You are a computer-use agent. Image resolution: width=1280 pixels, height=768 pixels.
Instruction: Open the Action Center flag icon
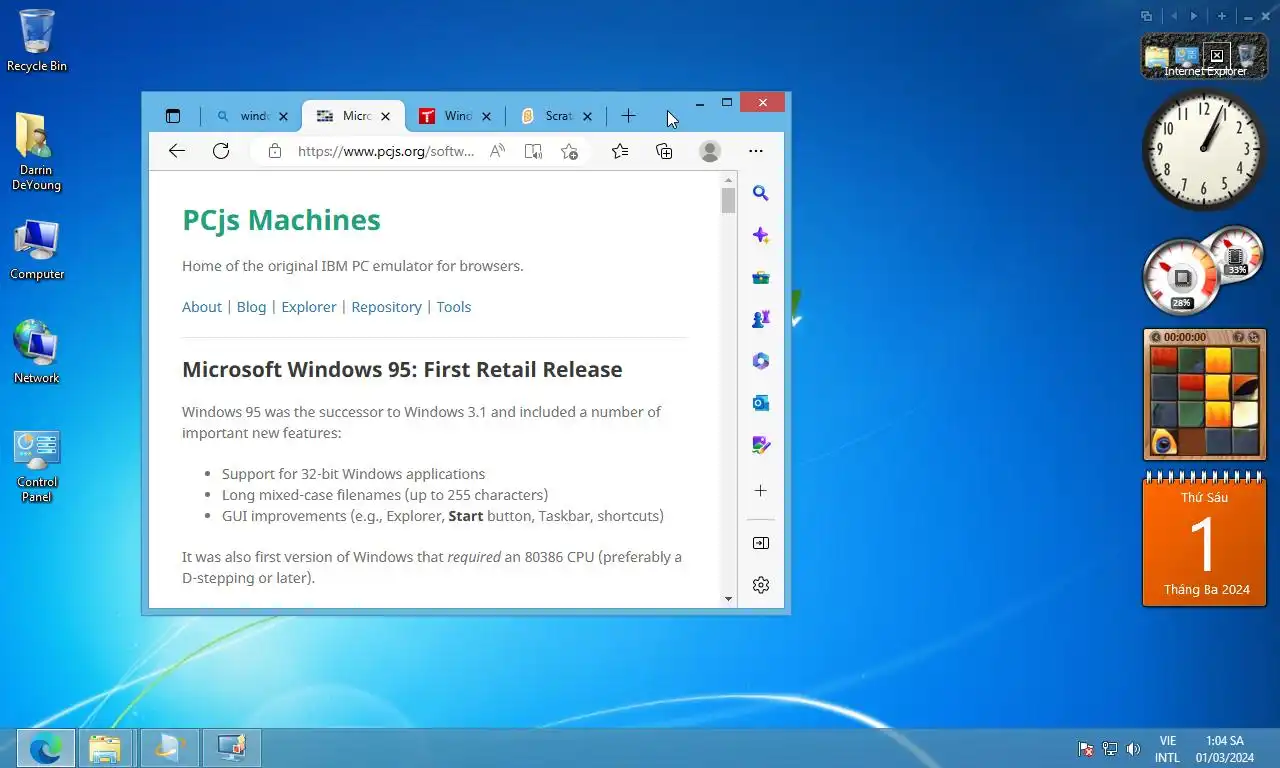click(x=1085, y=749)
